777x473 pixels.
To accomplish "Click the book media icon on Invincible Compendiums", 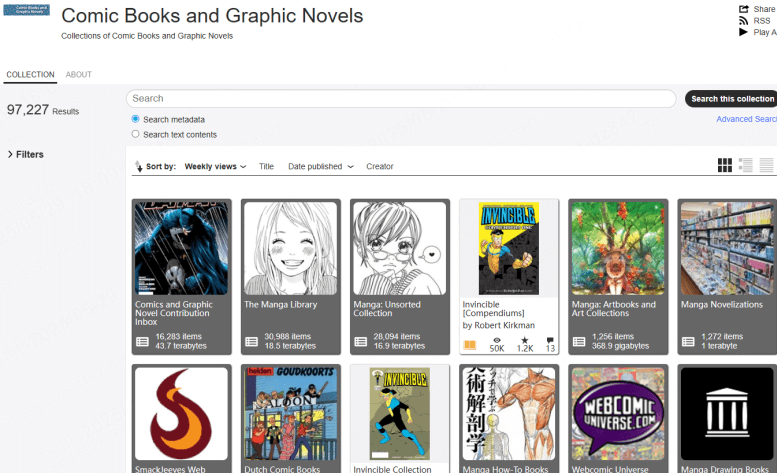I will (x=470, y=345).
